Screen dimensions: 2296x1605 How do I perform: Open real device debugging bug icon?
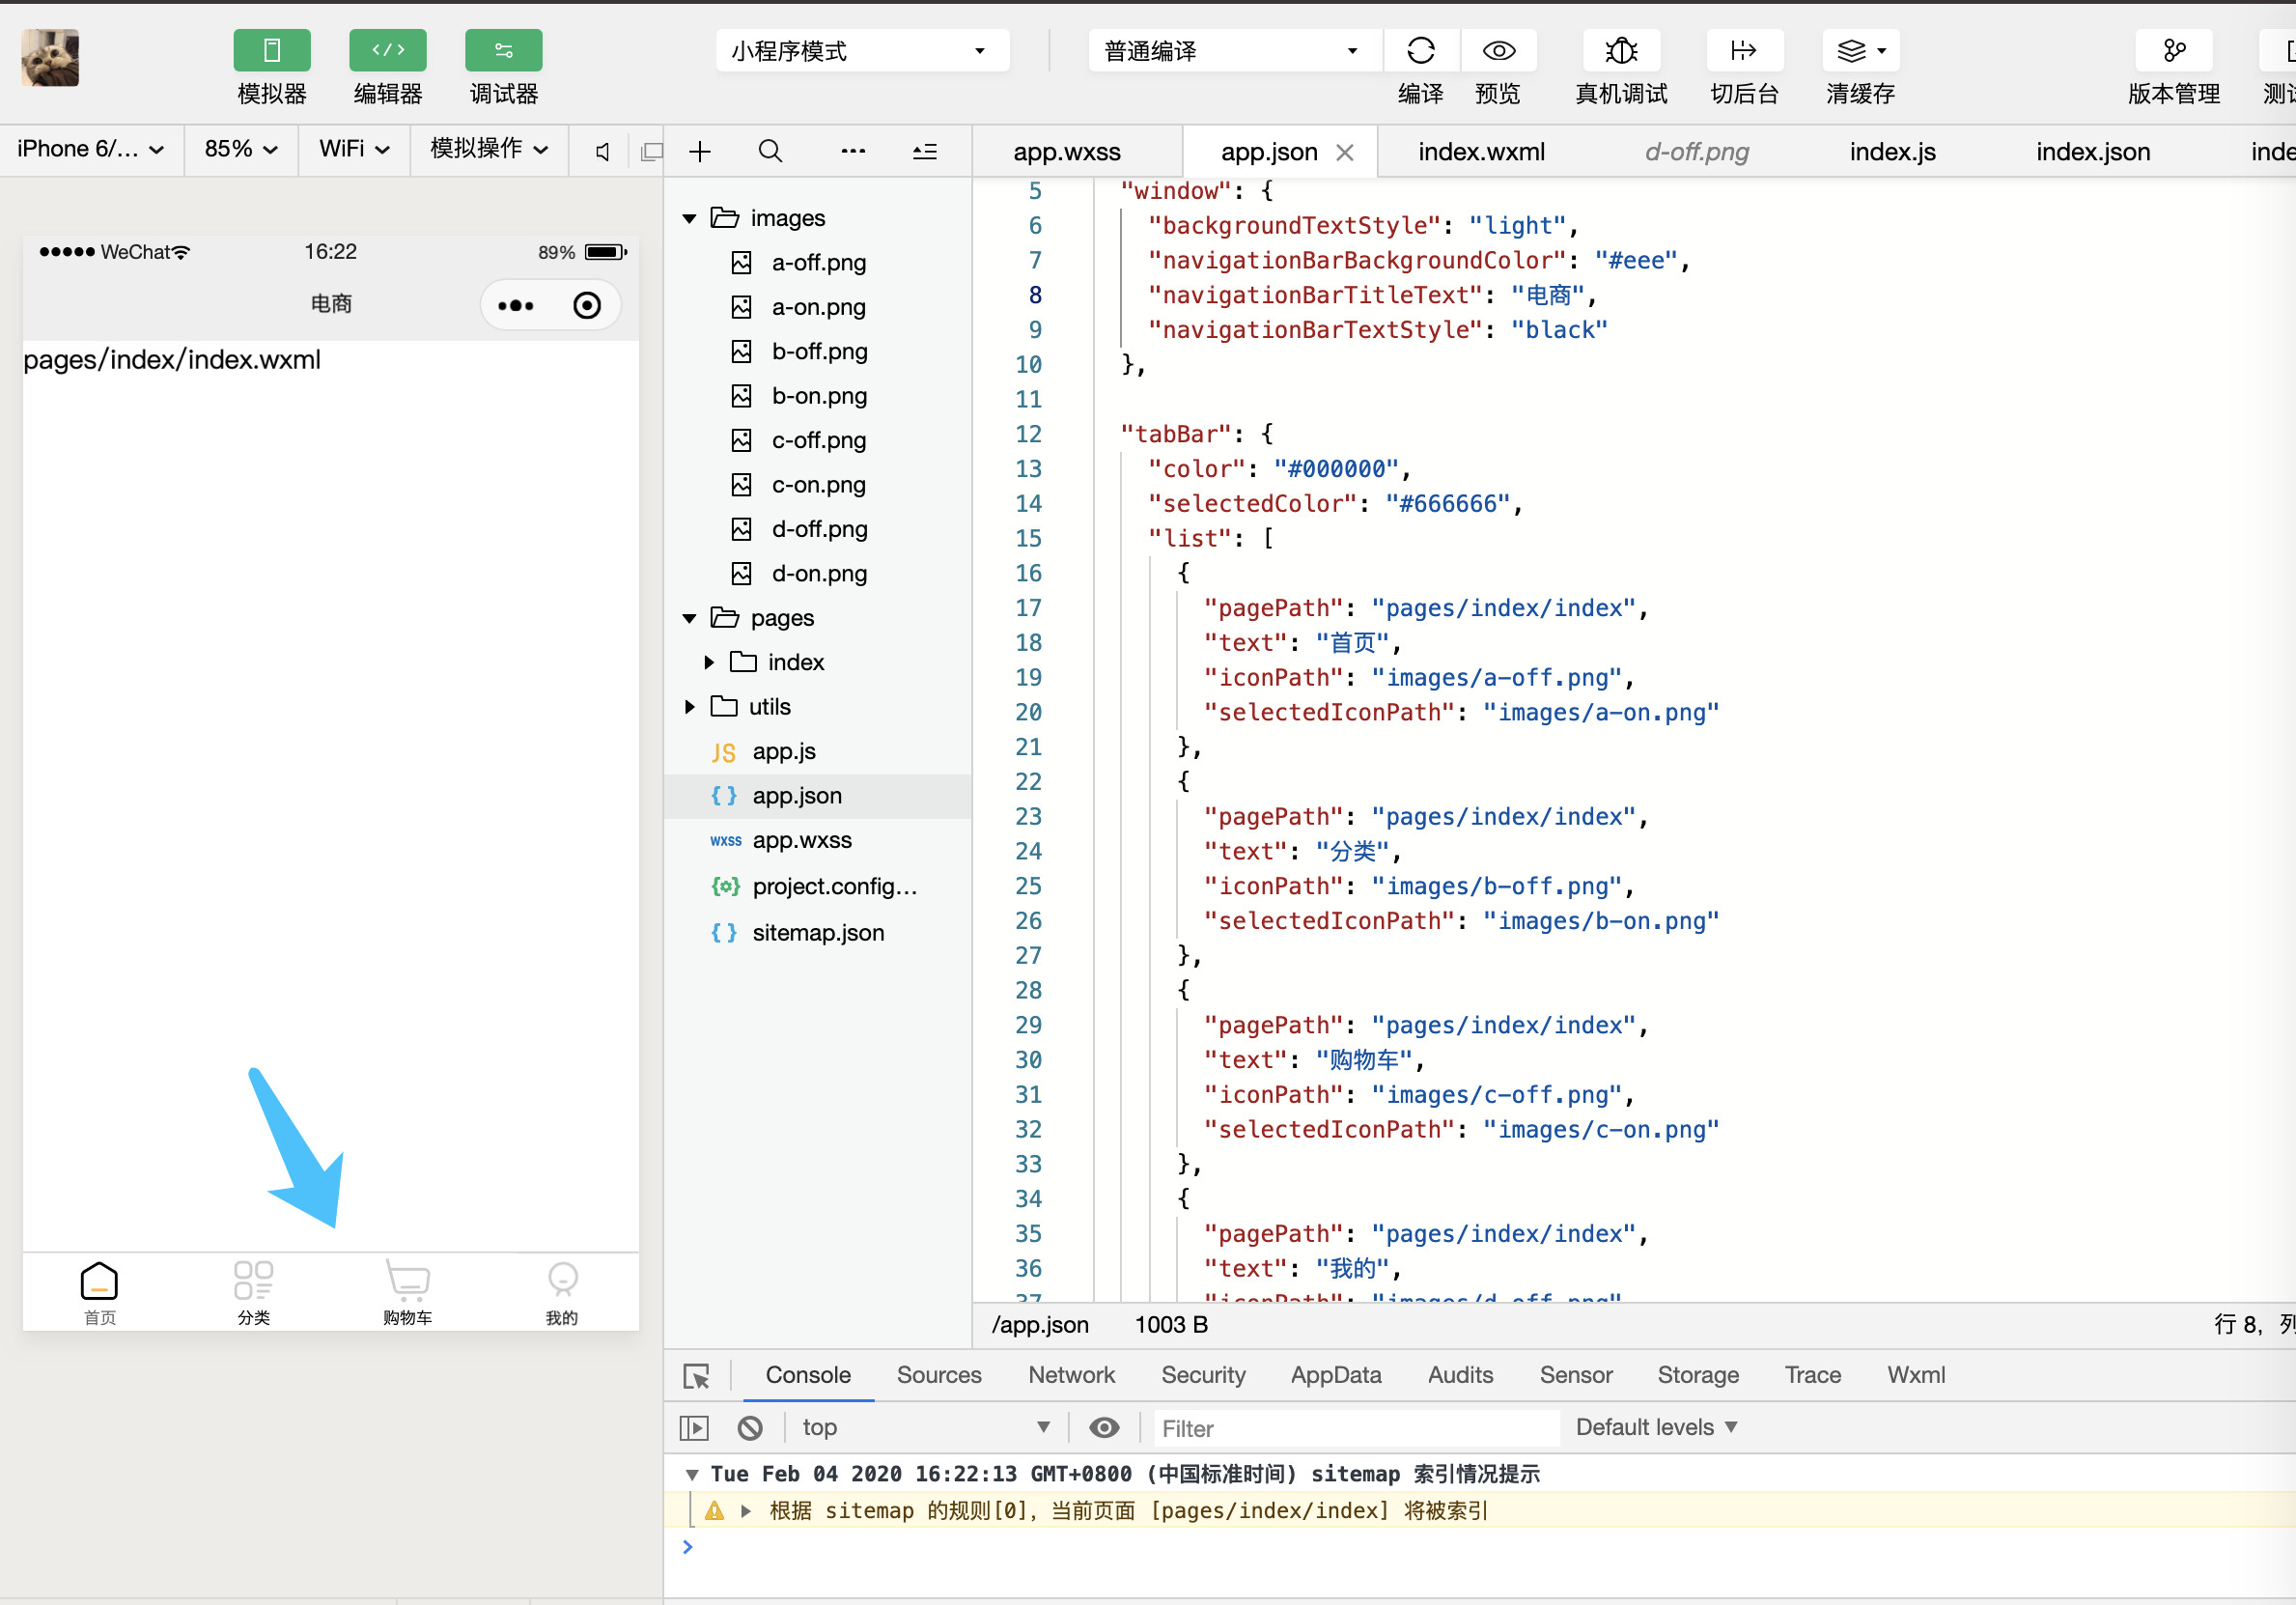coord(1620,51)
